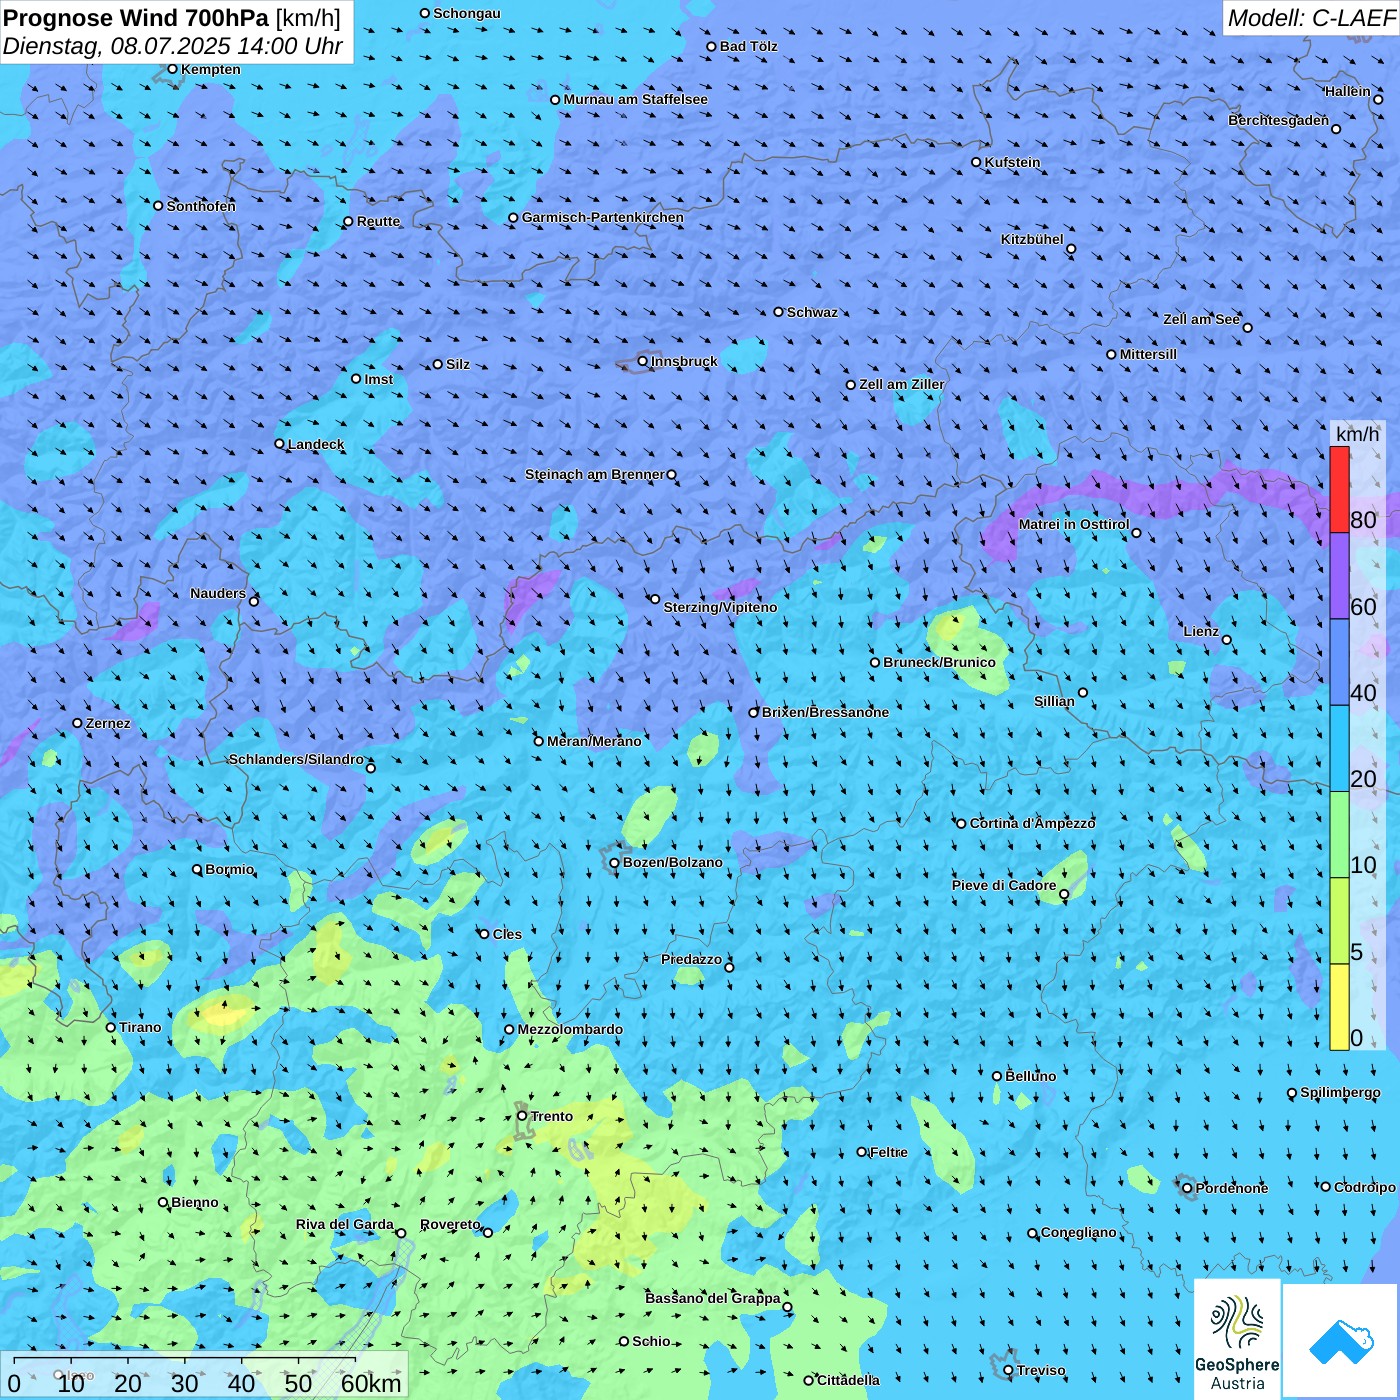Click the 'Murnau am Staffelsee' label

636,99
